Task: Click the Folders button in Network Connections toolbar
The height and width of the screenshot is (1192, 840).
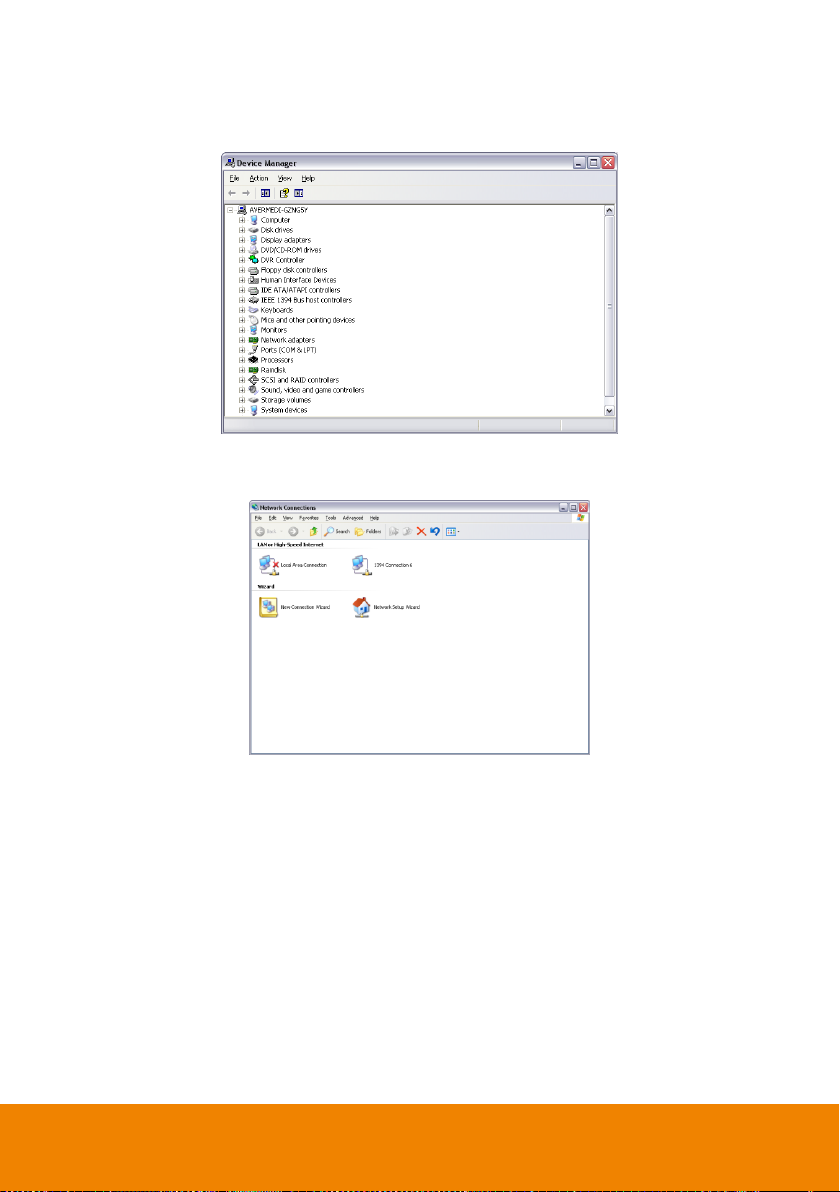Action: point(368,531)
